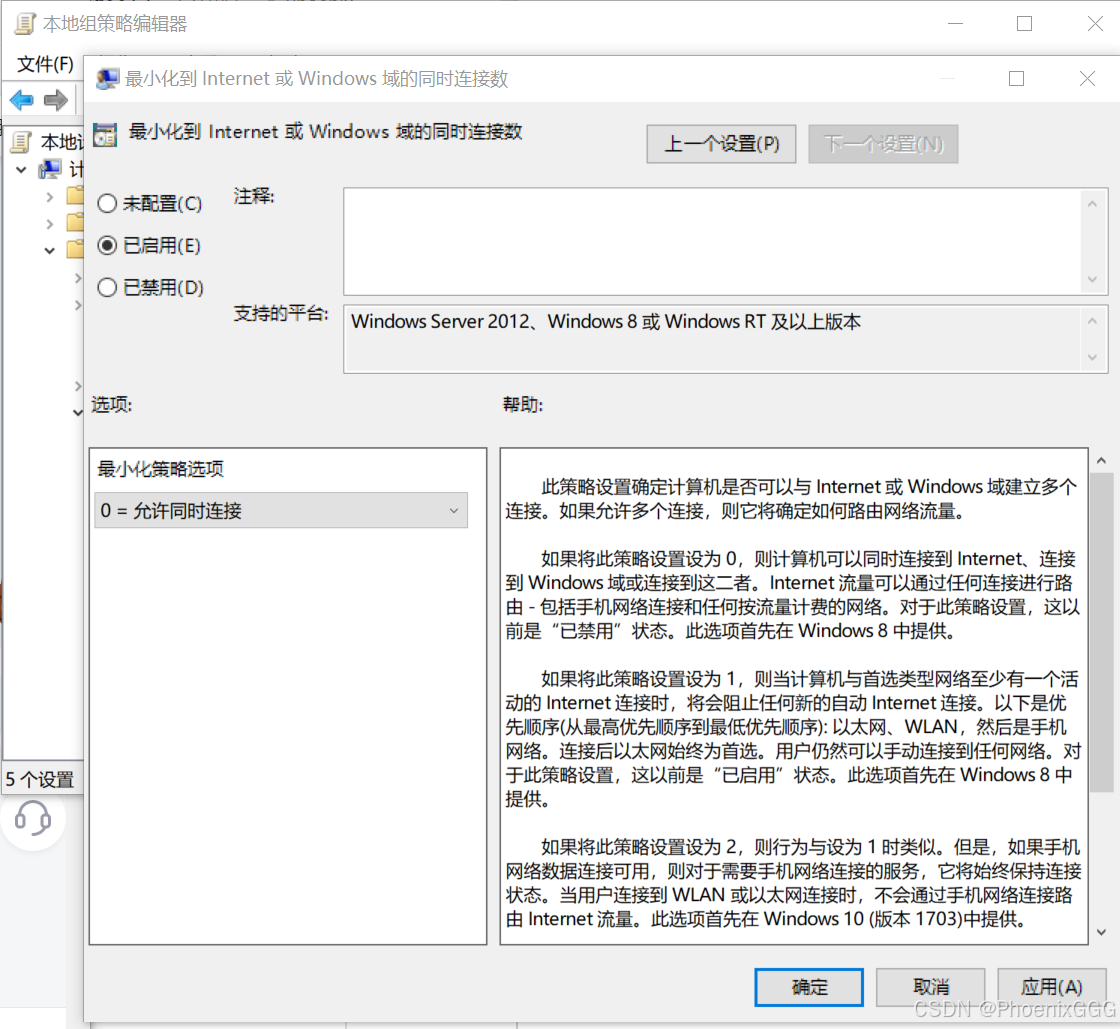Click inside the 注释 comment text box
Screen dimensions: 1120x1029
click(x=713, y=241)
